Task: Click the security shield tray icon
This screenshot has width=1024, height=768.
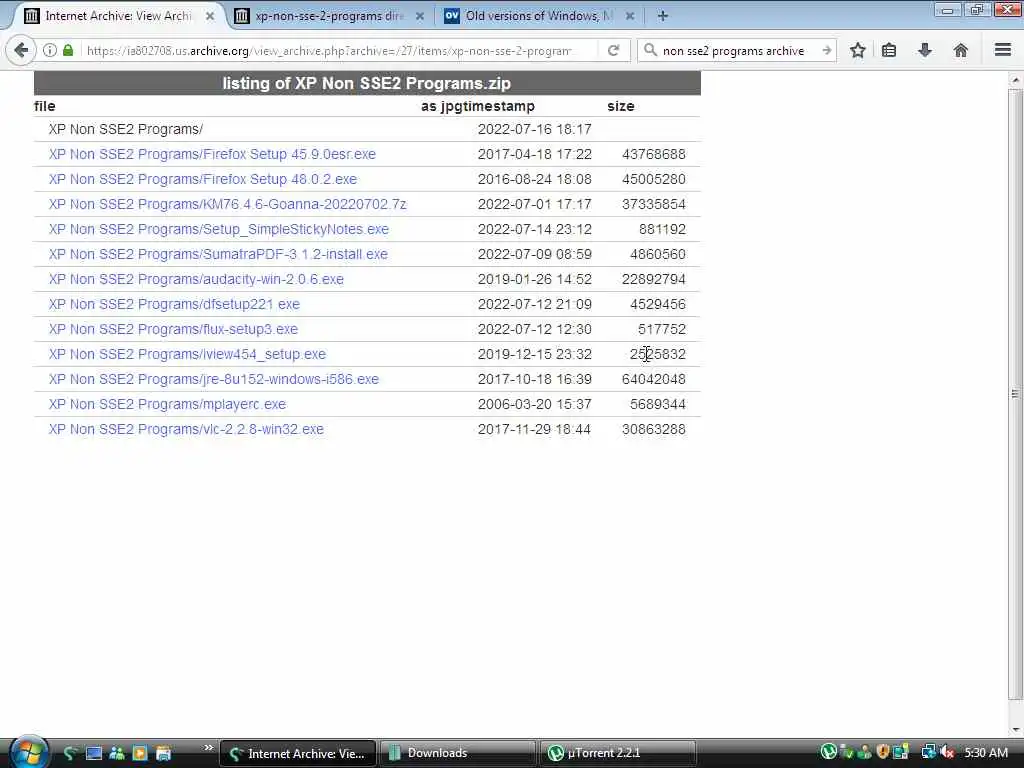Action: tap(883, 752)
